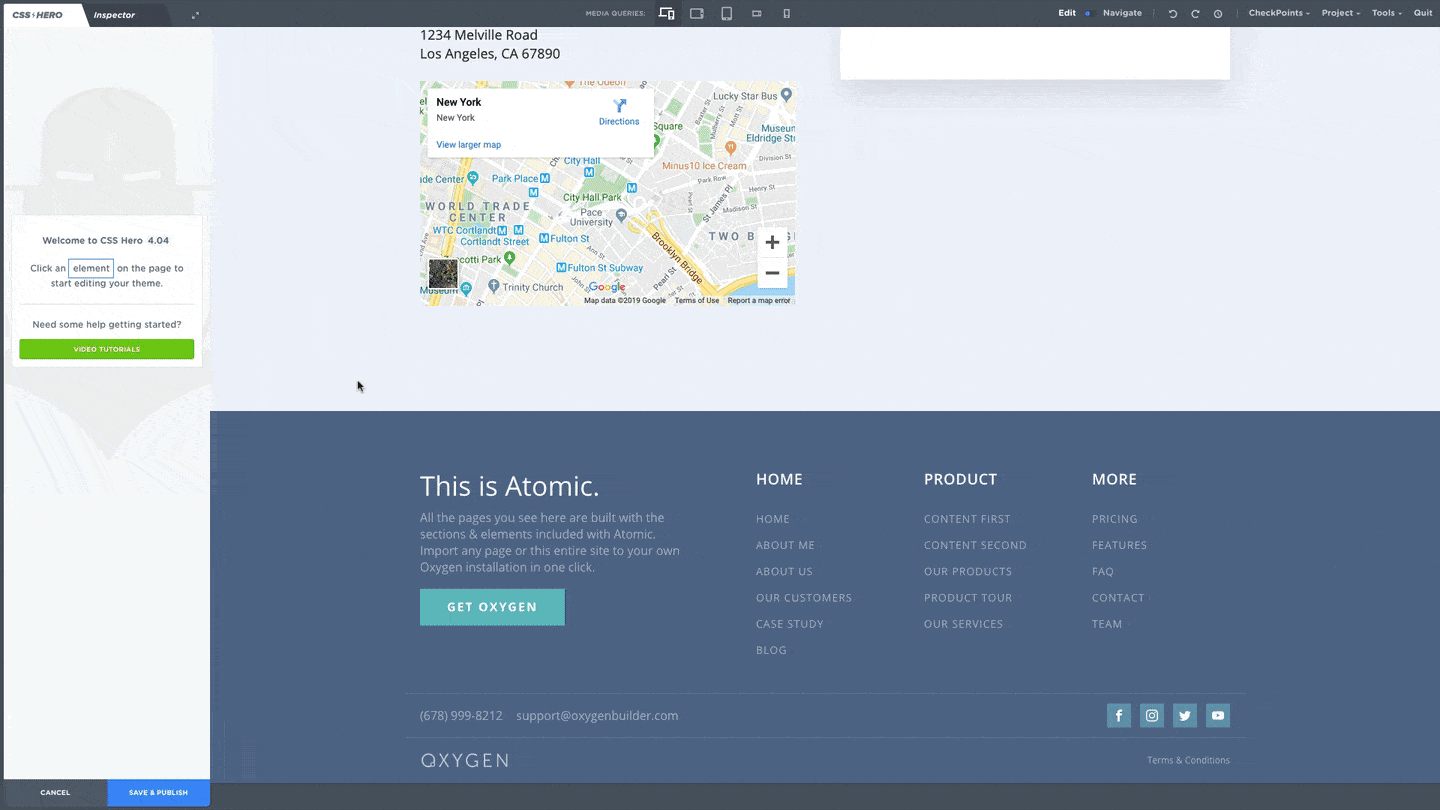This screenshot has width=1440, height=810.
Task: Open the Features footer link
Action: tap(1119, 545)
